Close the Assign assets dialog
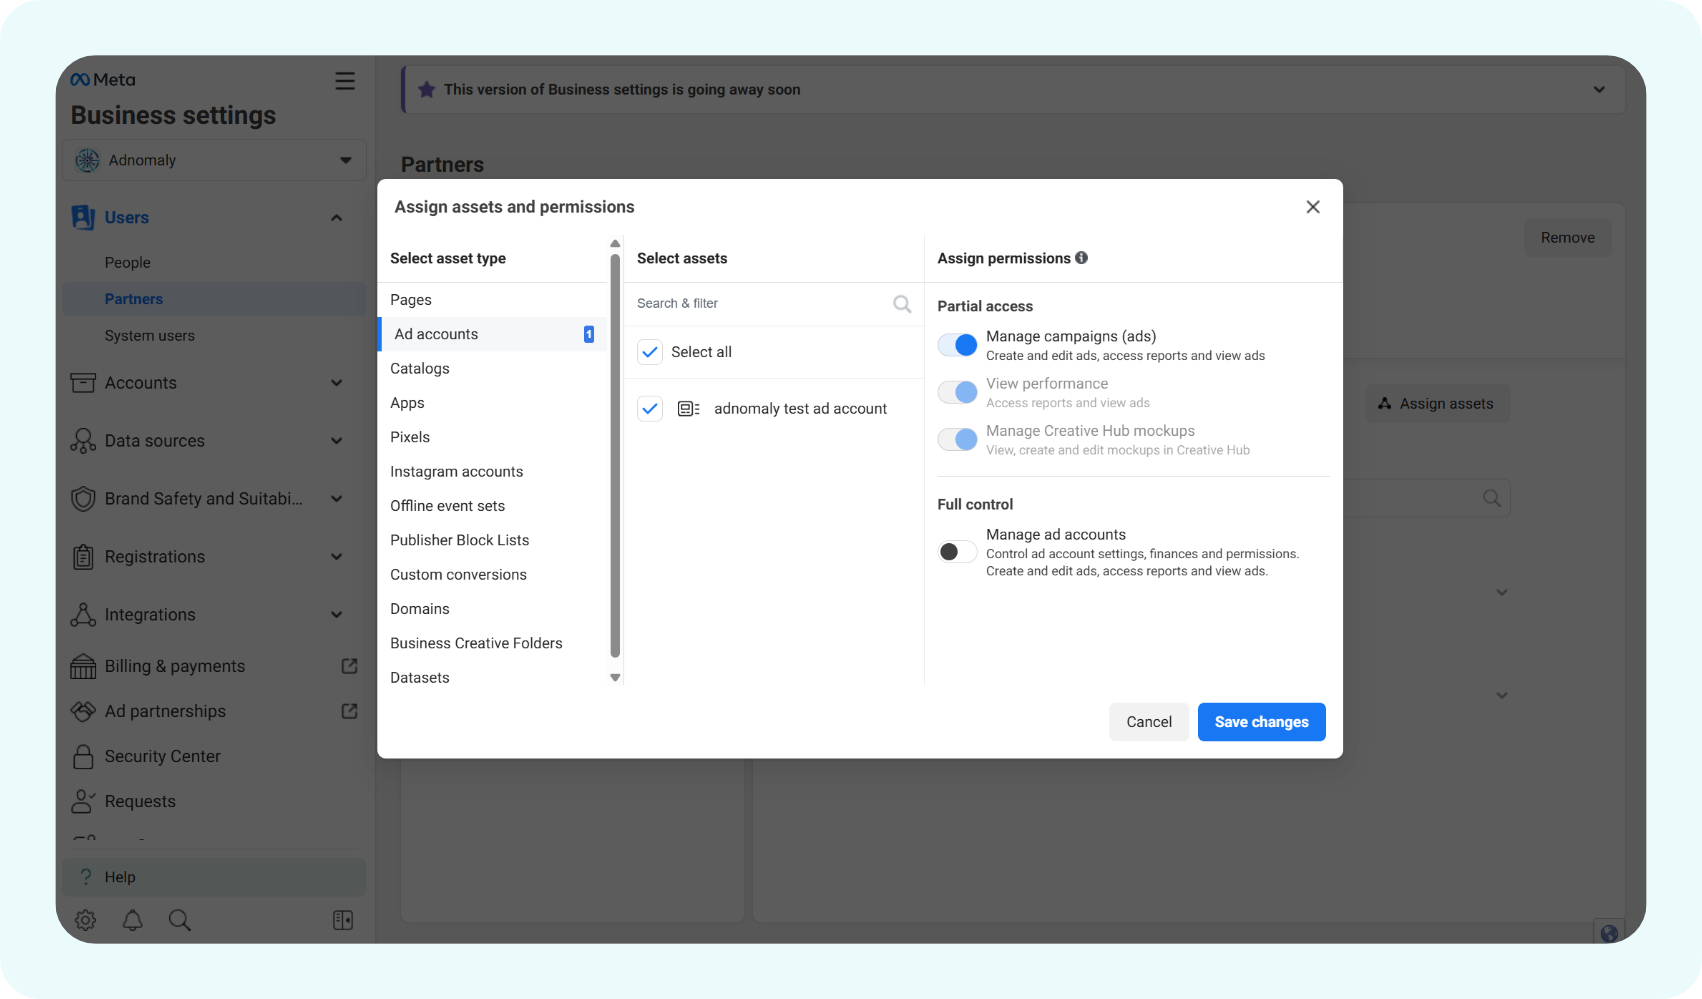Viewport: 1702px width, 999px height. point(1313,207)
